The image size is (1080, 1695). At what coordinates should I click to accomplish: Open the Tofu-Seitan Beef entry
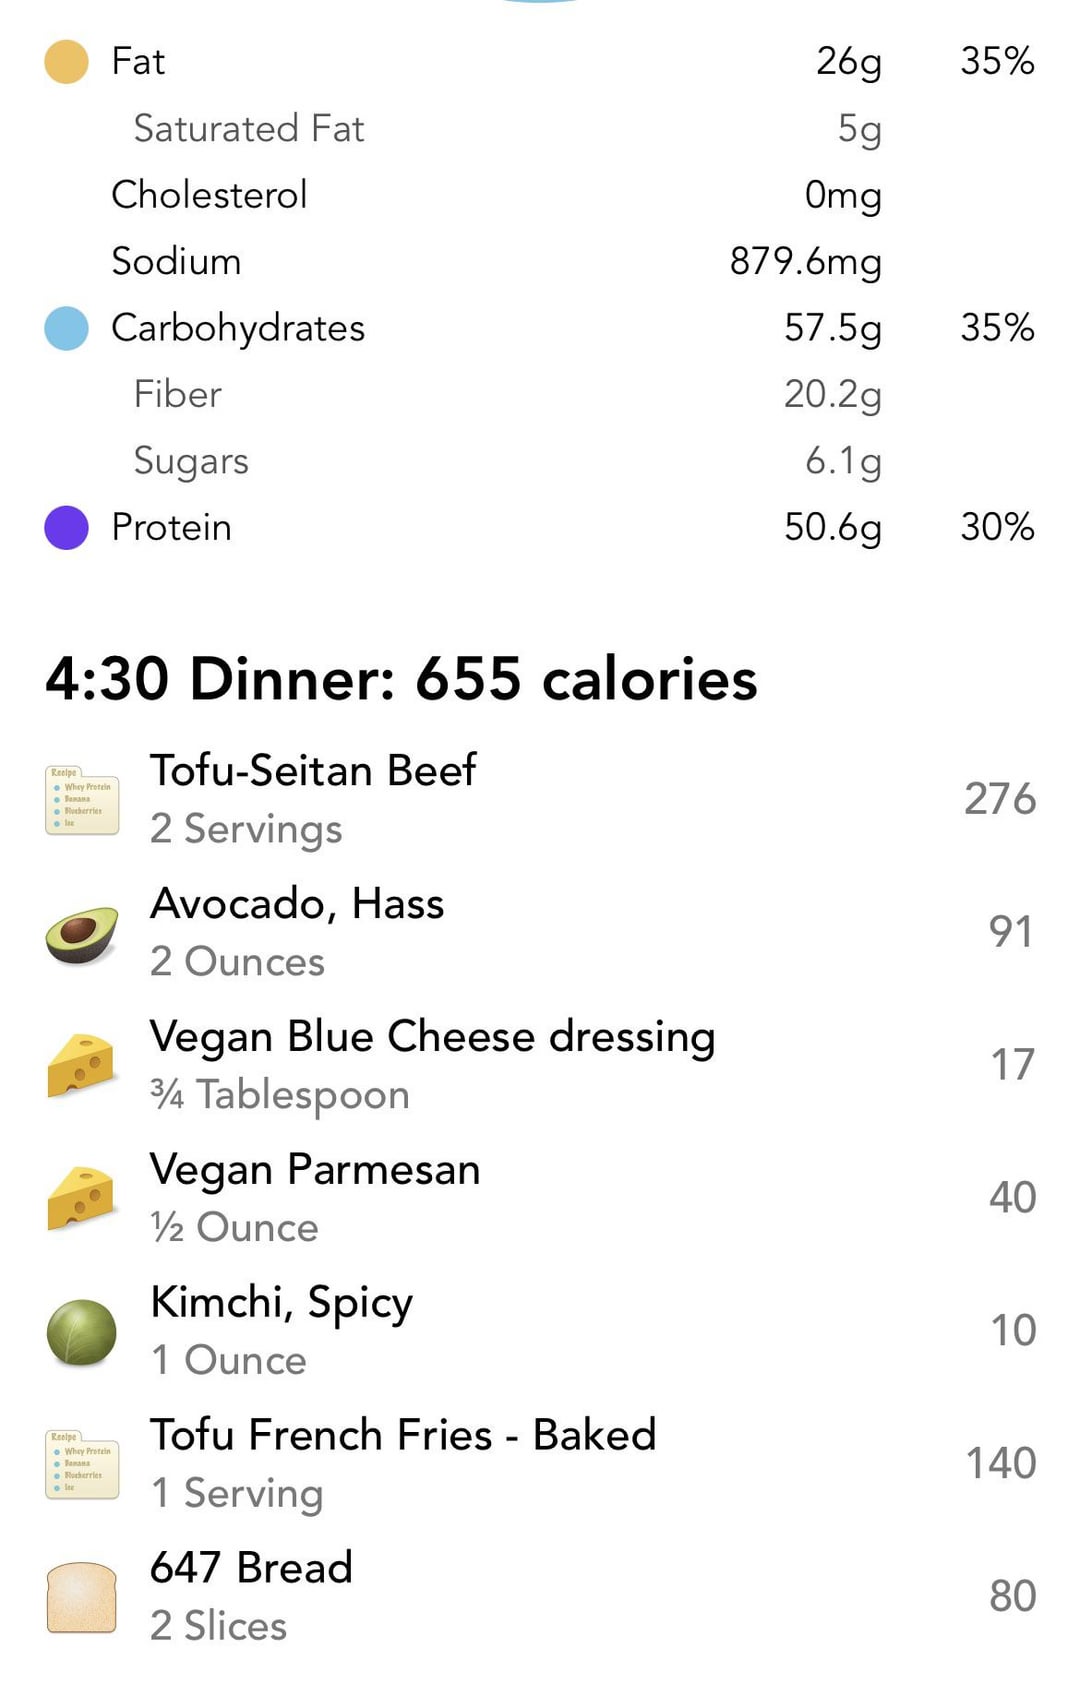pos(313,771)
